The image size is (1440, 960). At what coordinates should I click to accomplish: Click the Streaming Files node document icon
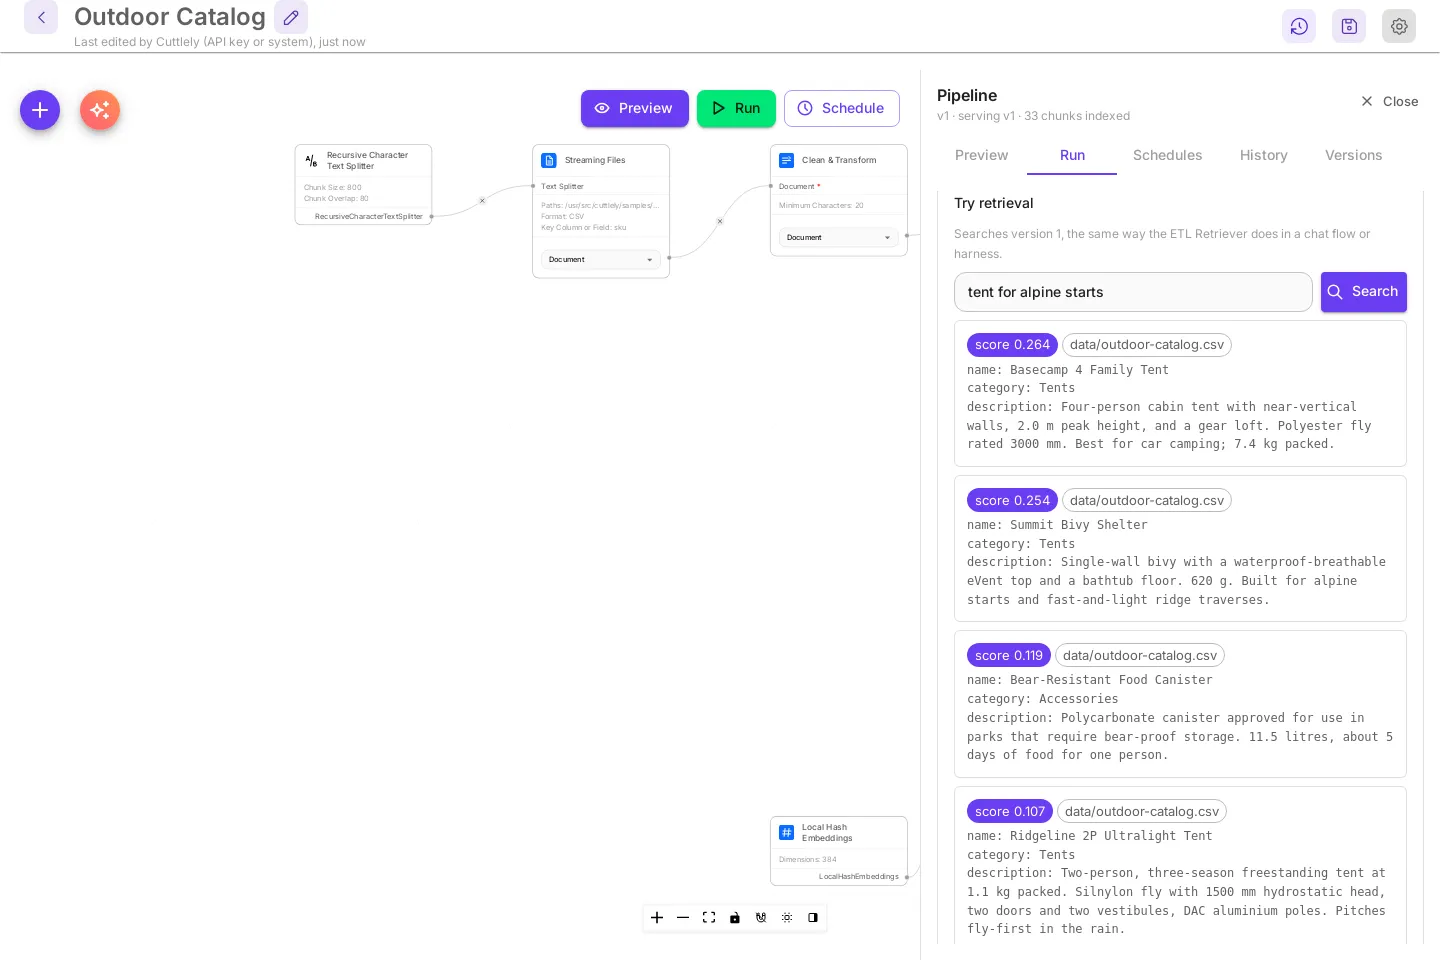[549, 160]
